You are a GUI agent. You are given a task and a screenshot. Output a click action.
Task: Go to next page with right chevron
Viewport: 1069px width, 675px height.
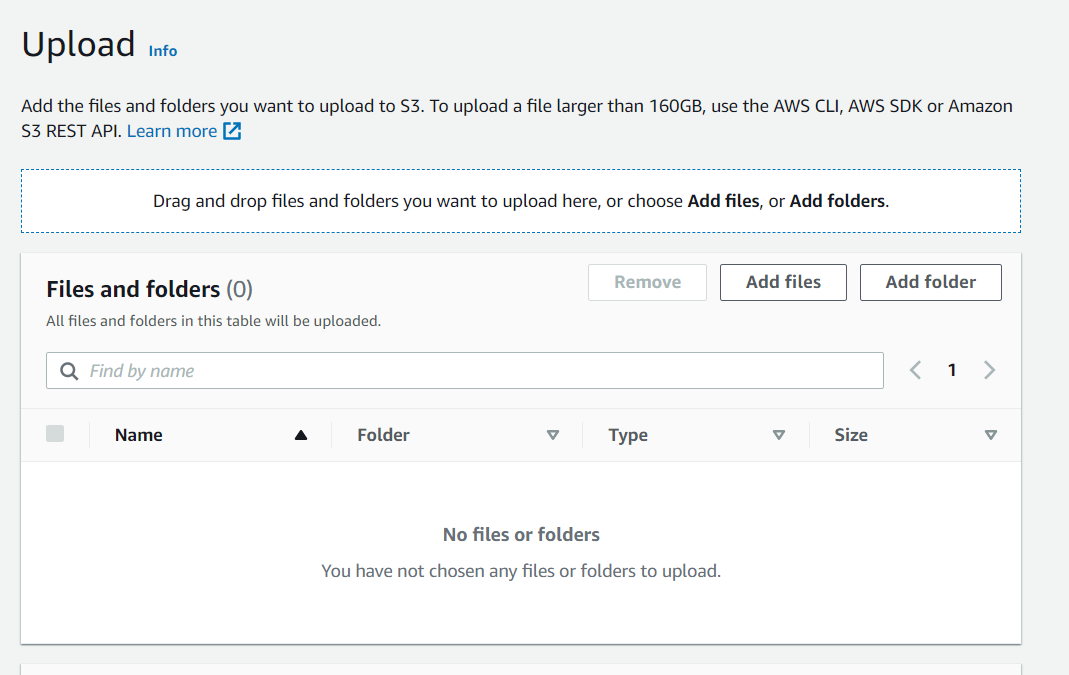pos(989,370)
